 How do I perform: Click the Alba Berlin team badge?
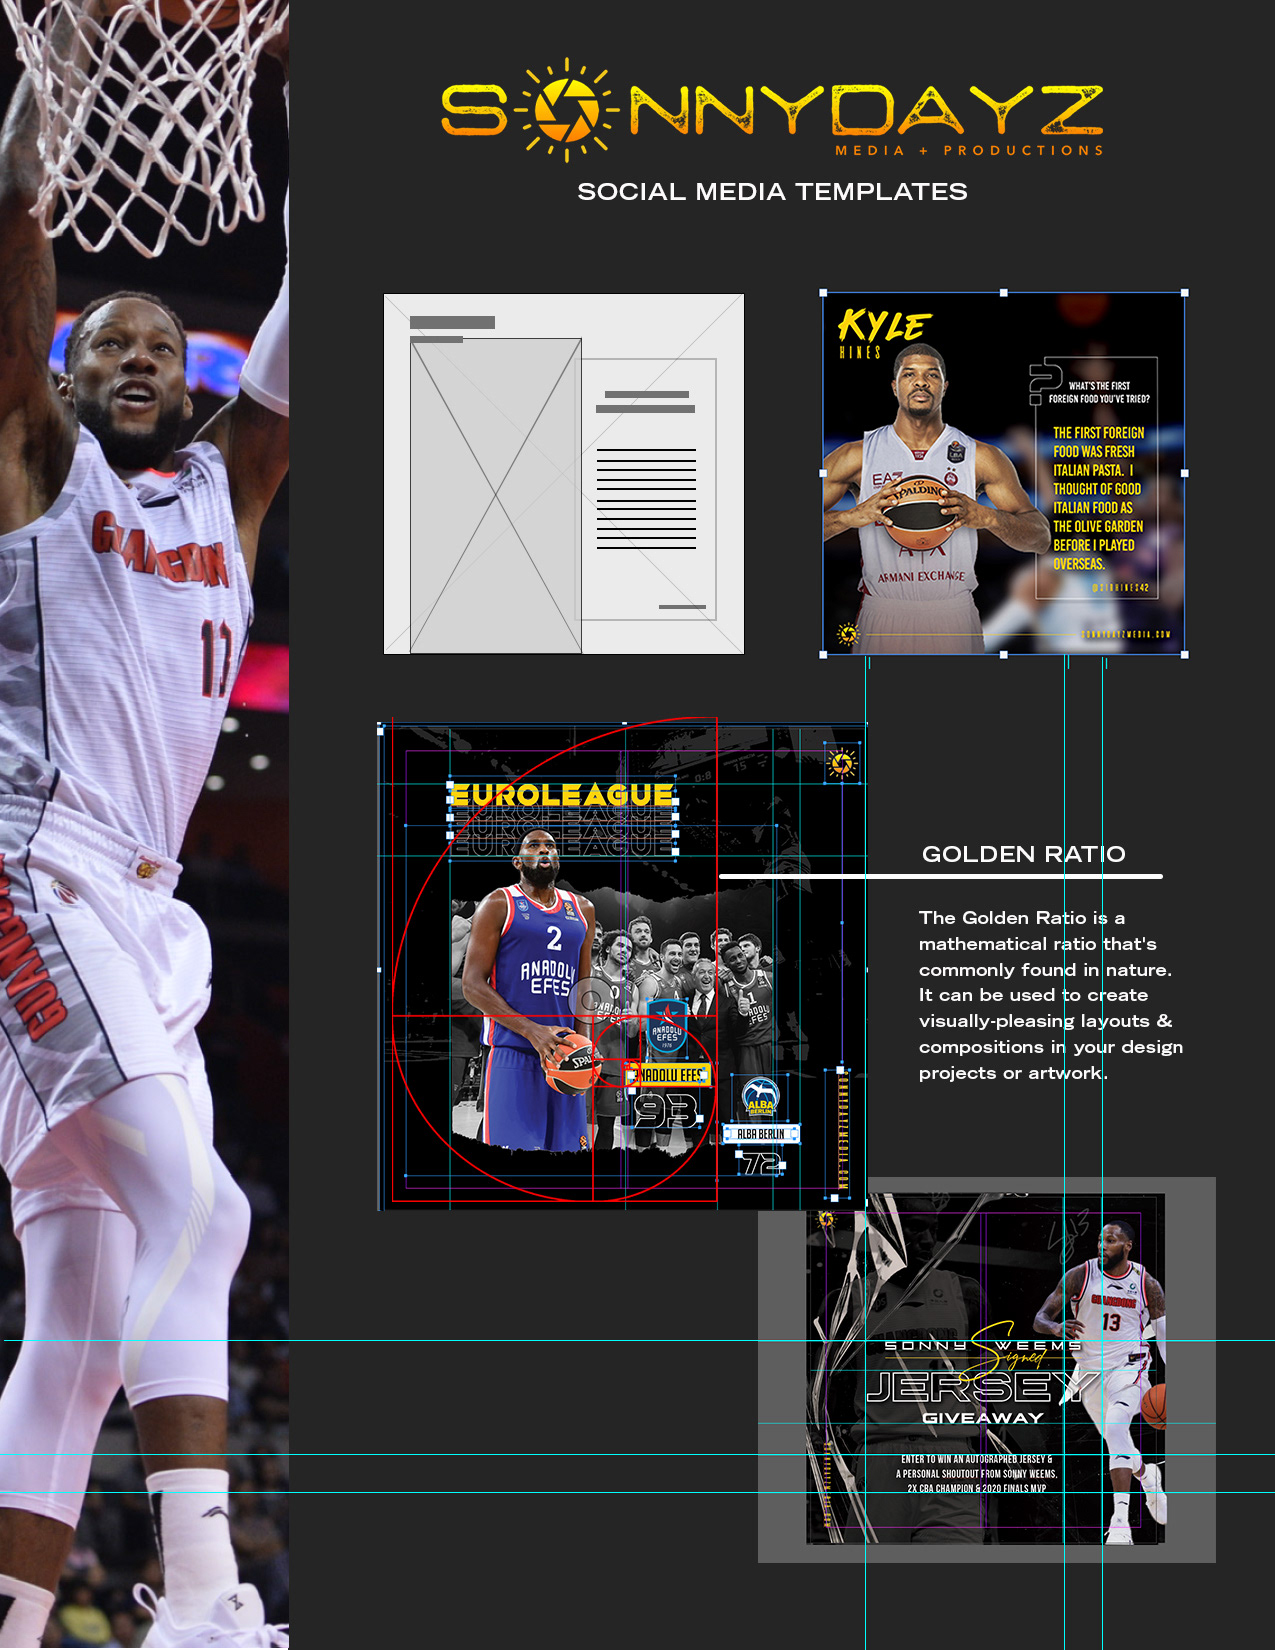[761, 1098]
